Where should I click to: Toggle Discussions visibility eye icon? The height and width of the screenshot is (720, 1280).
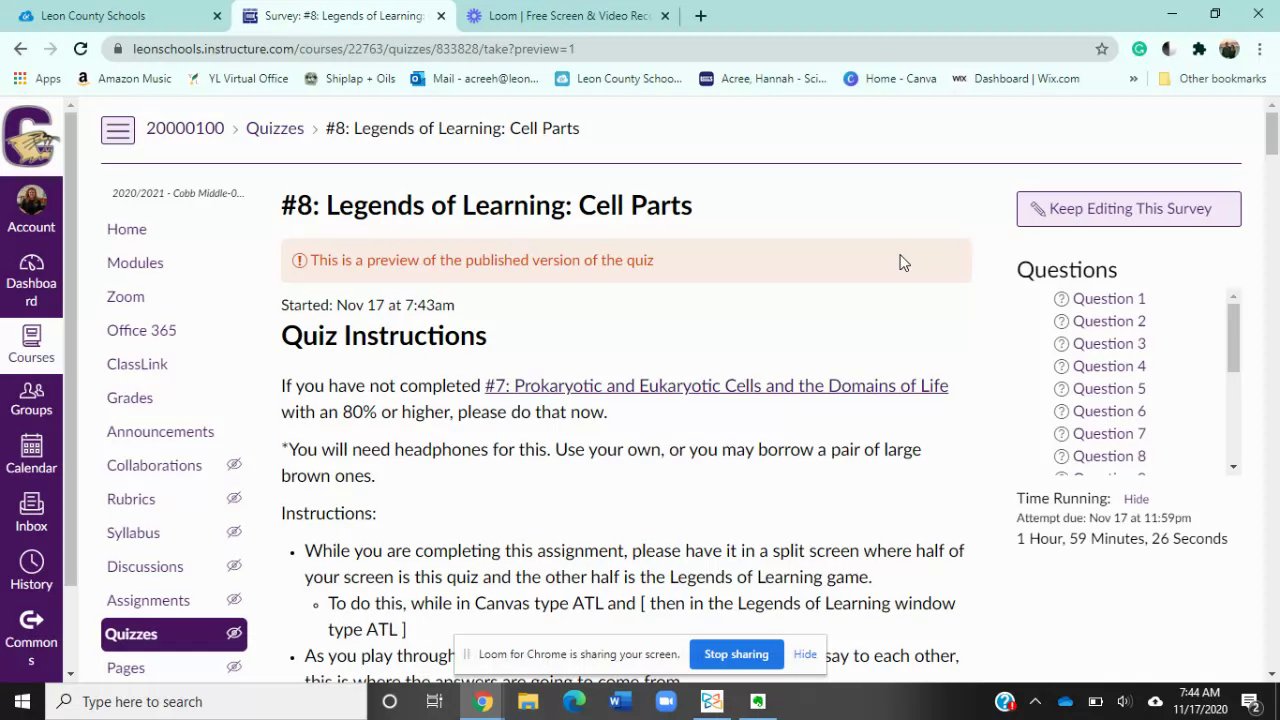click(234, 566)
